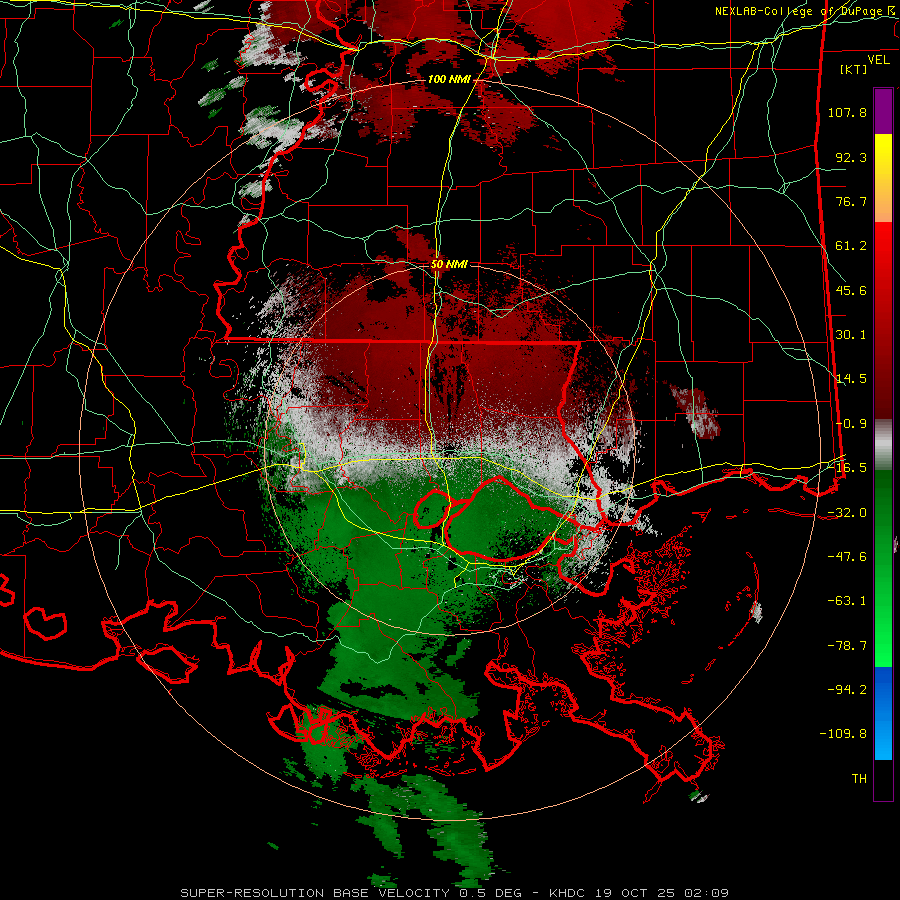The width and height of the screenshot is (900, 900).
Task: Click the 61.2 legend value
Action: pyautogui.click(x=851, y=246)
